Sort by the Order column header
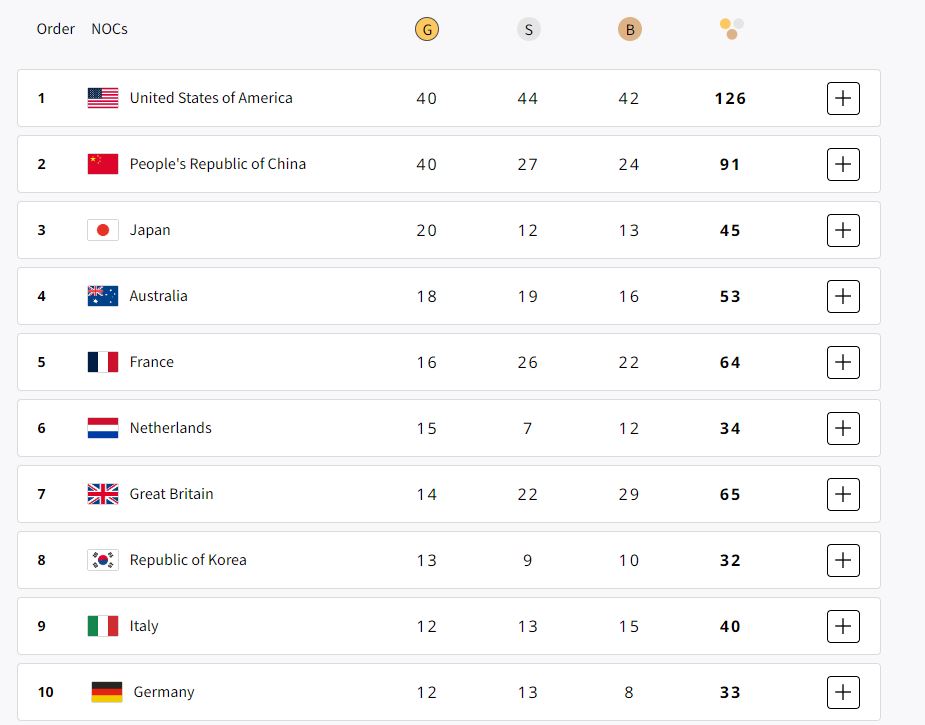Image resolution: width=925 pixels, height=725 pixels. [x=56, y=29]
